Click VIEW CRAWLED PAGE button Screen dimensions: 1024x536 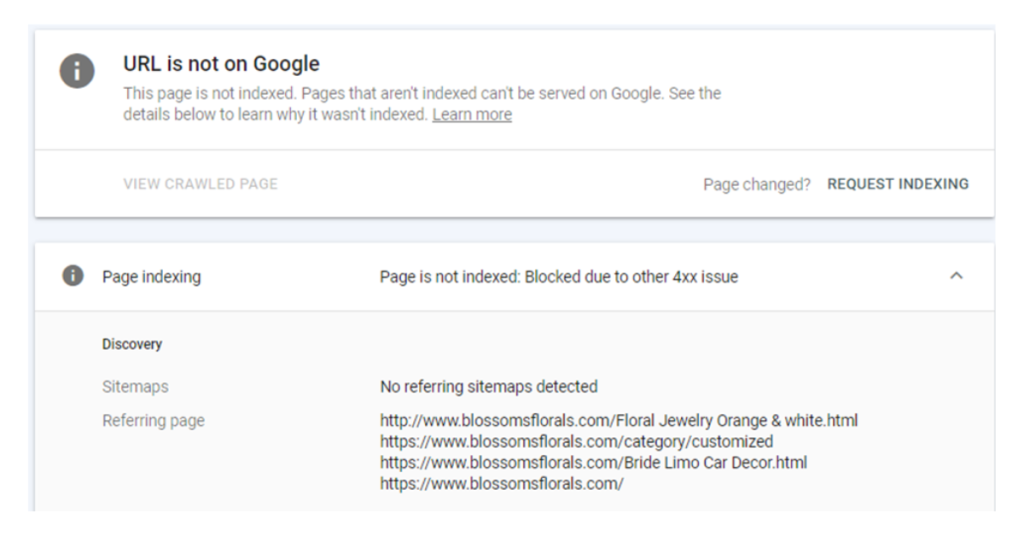200,184
